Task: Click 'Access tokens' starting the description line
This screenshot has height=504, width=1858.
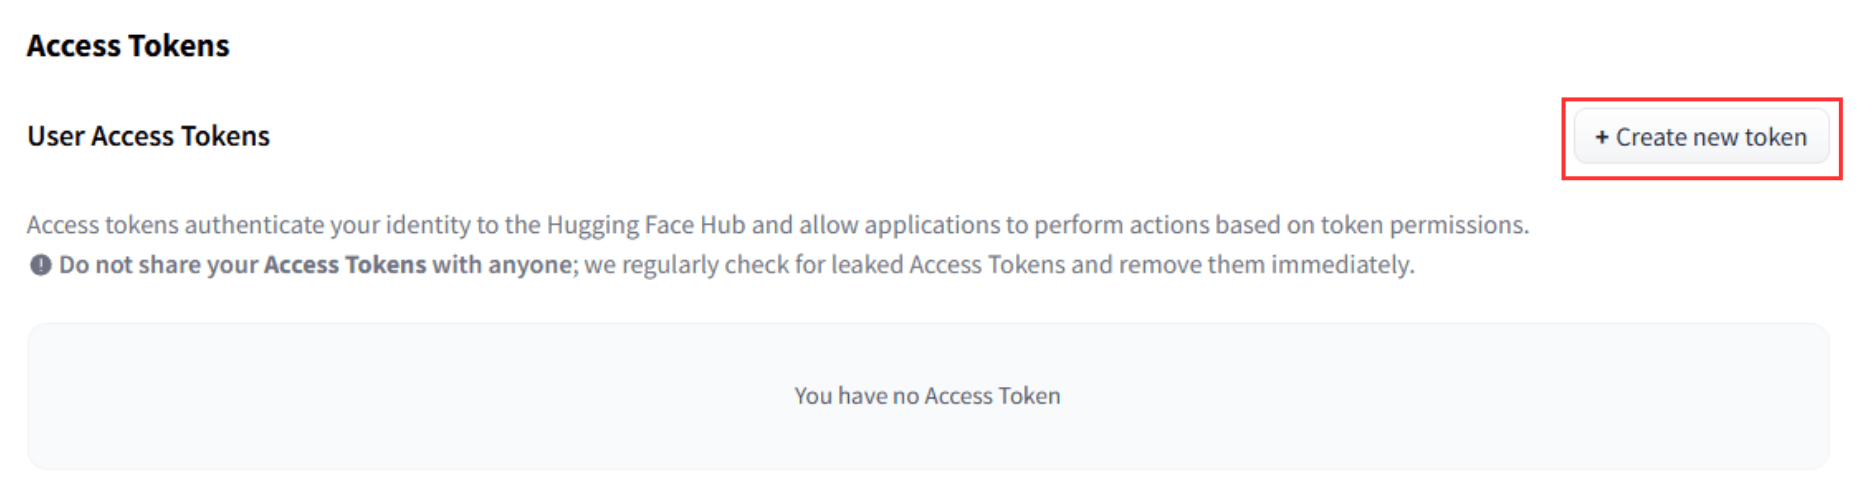Action: coord(103,225)
